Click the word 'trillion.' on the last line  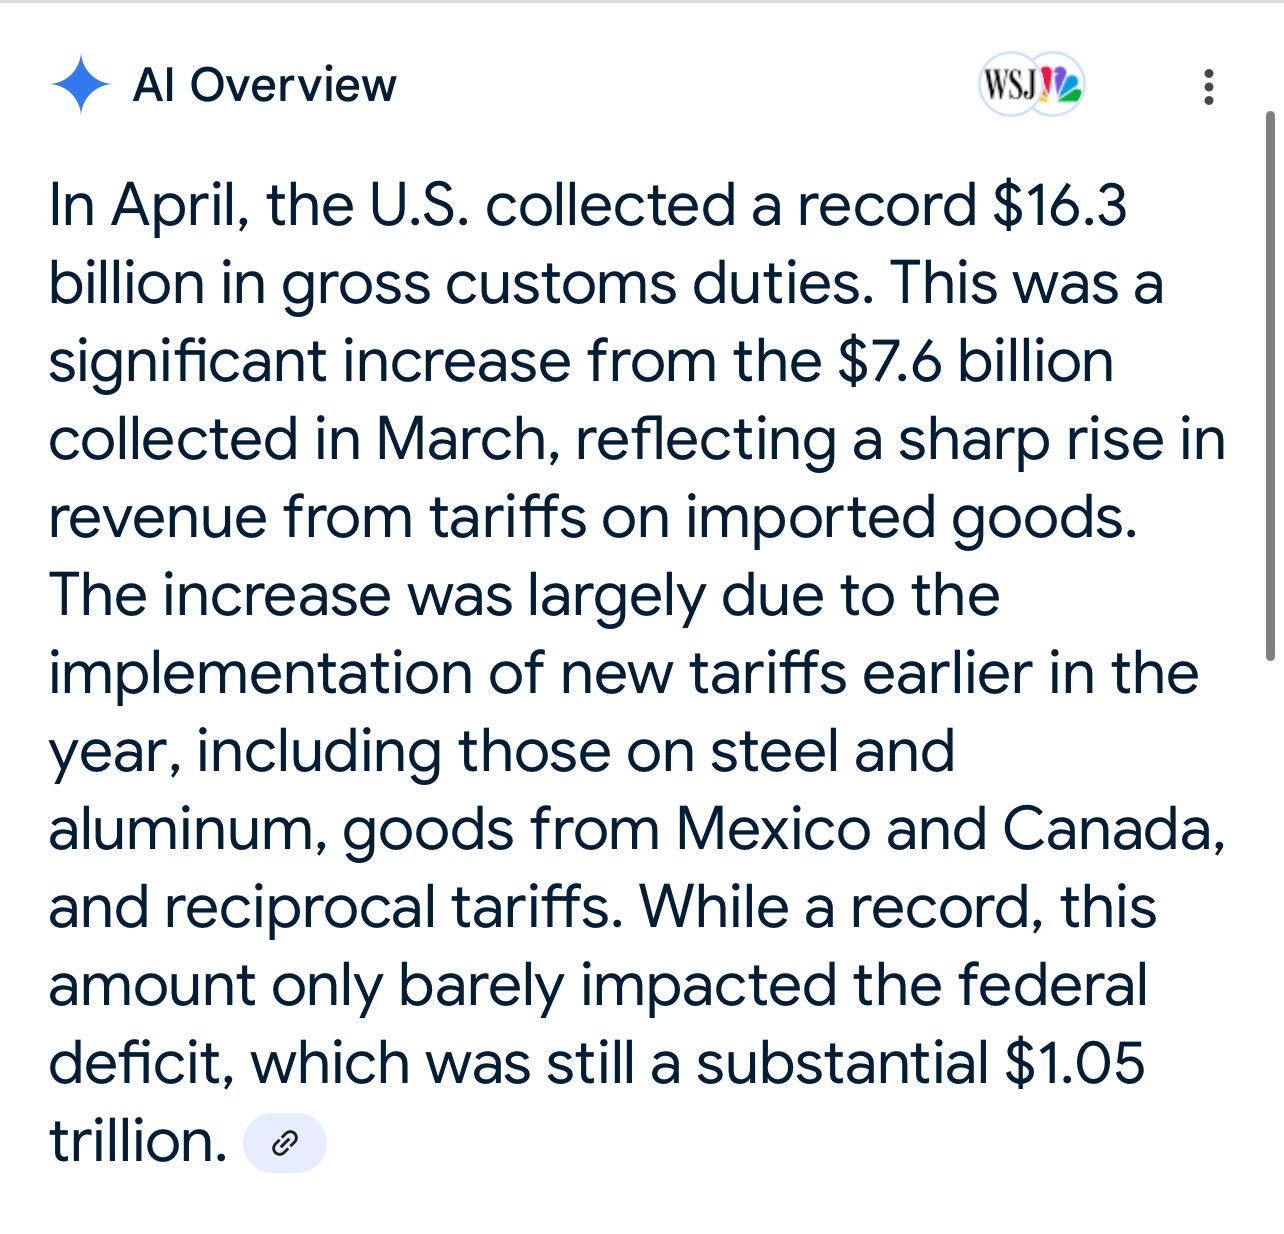(138, 1141)
